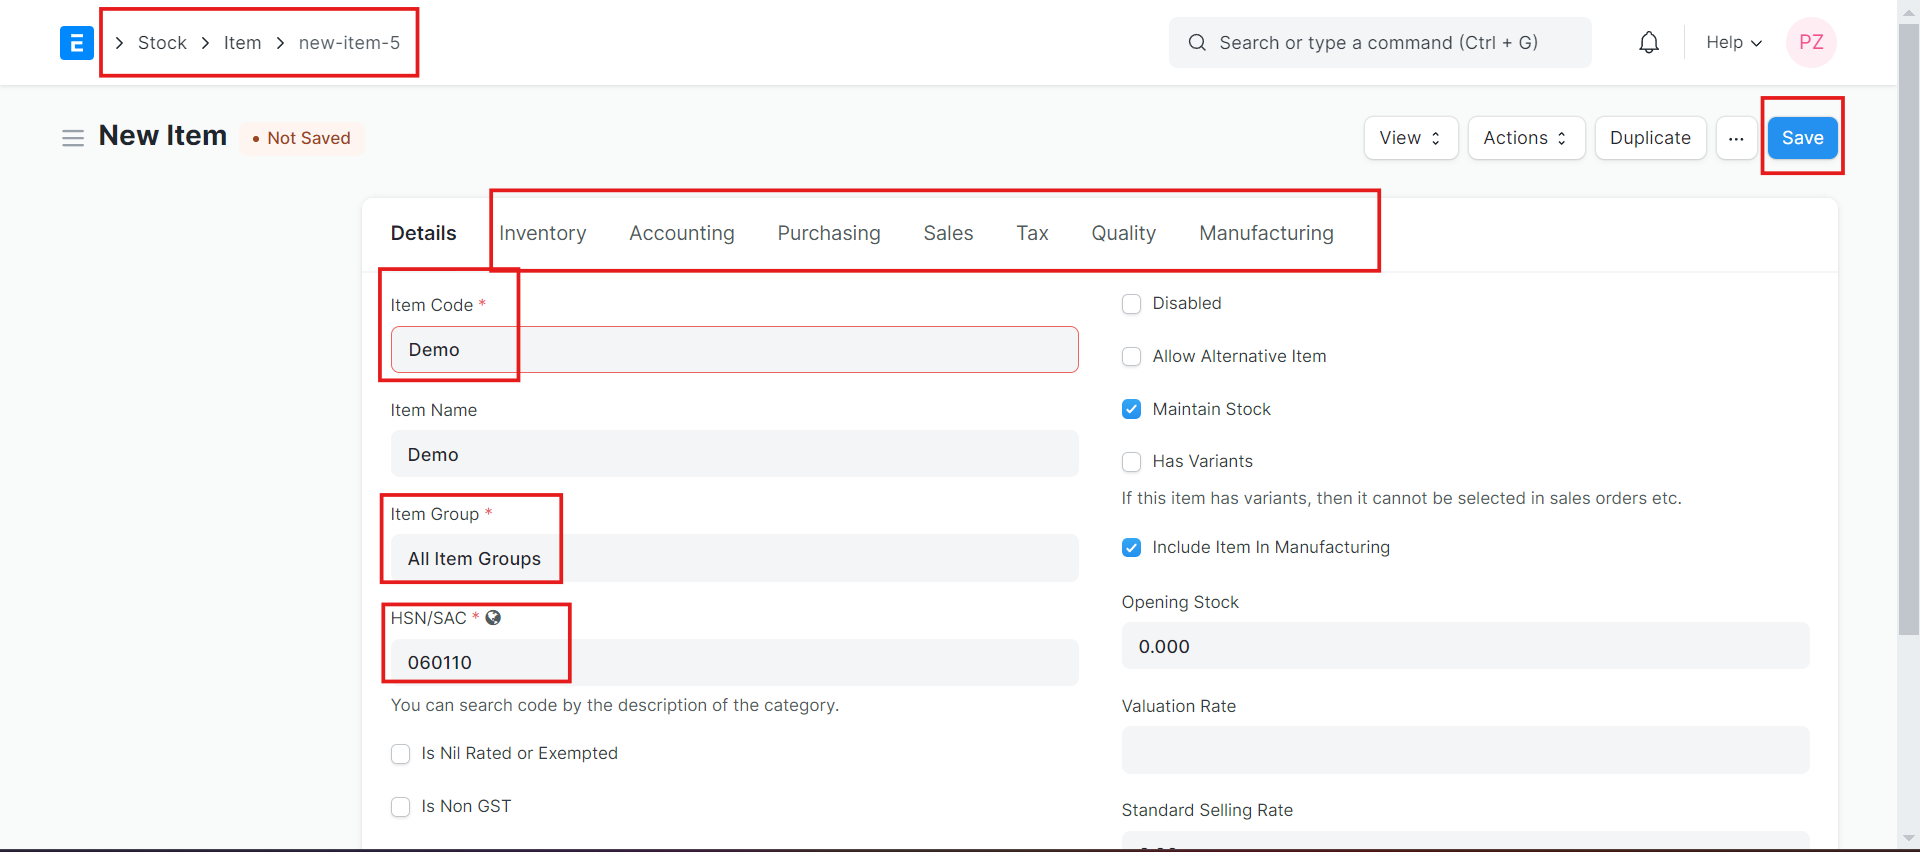Click the Duplicate button
This screenshot has width=1920, height=852.
pyautogui.click(x=1650, y=138)
